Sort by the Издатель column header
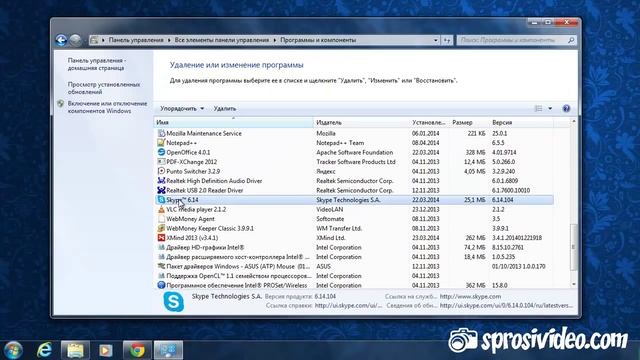Viewport: 640px width, 360px height. (x=361, y=122)
